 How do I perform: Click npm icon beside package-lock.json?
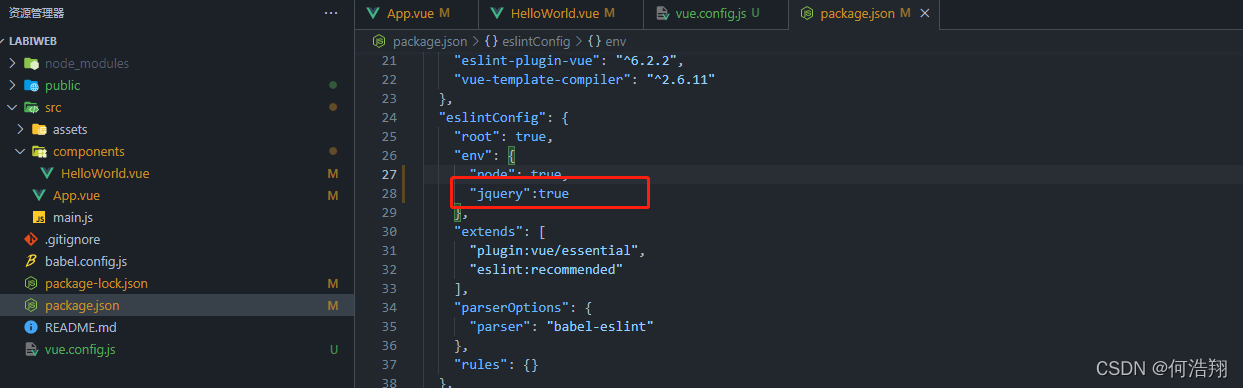coord(31,283)
